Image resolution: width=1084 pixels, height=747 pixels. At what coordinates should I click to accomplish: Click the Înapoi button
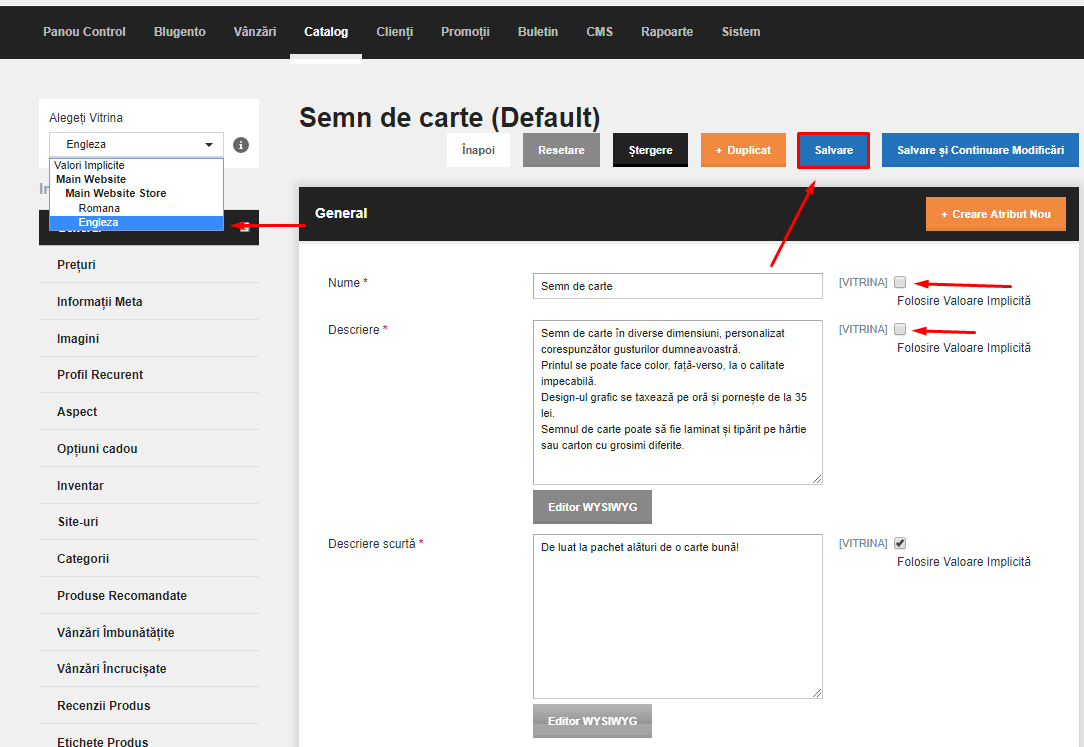pyautogui.click(x=478, y=150)
